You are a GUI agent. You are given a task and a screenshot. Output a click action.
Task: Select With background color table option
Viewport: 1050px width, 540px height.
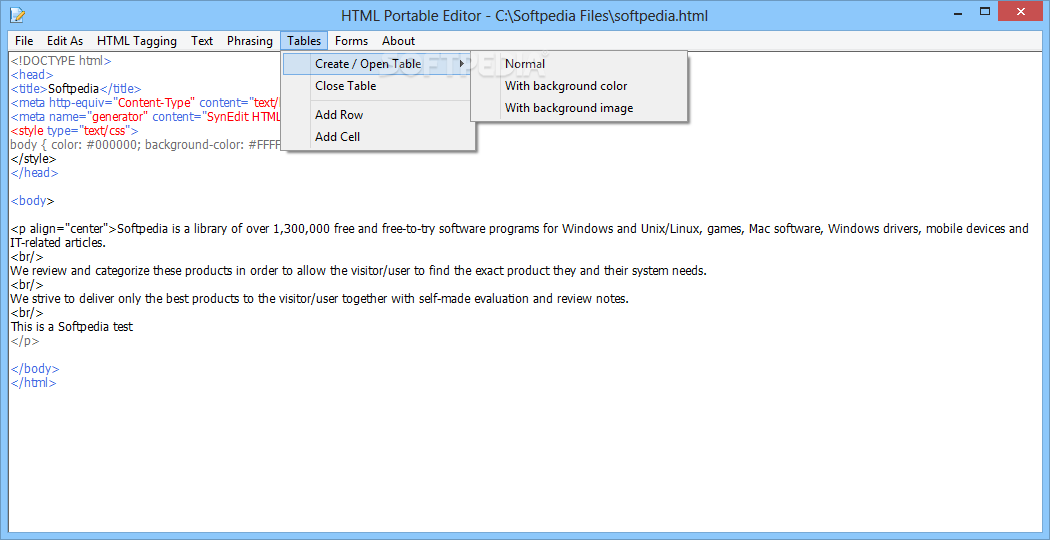(579, 86)
